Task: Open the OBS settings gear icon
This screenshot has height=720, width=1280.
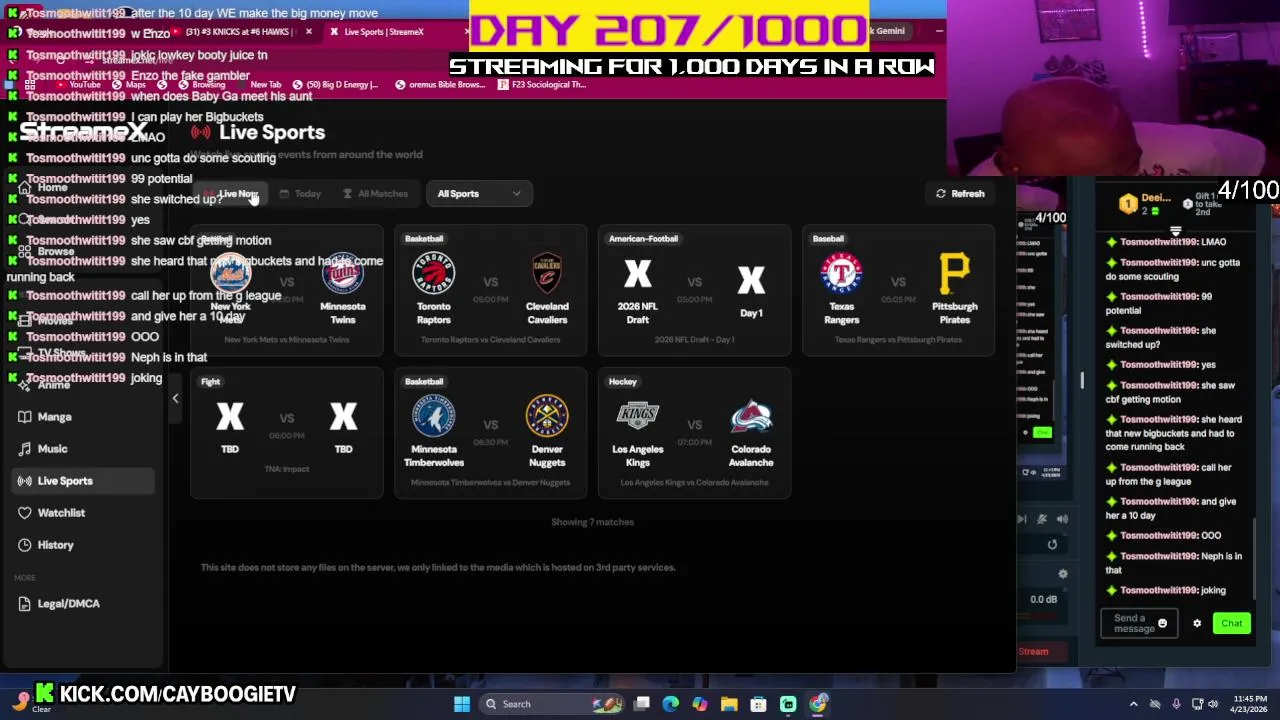Action: [x=1063, y=574]
